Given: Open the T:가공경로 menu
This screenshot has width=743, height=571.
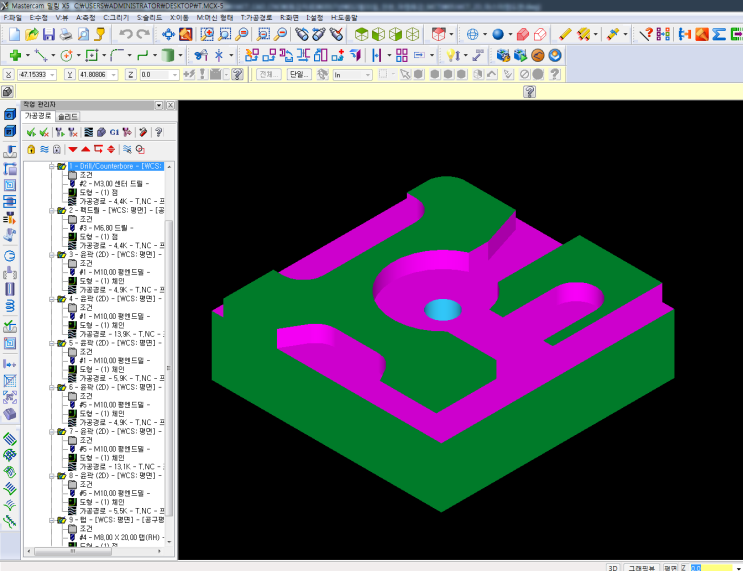Looking at the screenshot, I should pos(256,17).
